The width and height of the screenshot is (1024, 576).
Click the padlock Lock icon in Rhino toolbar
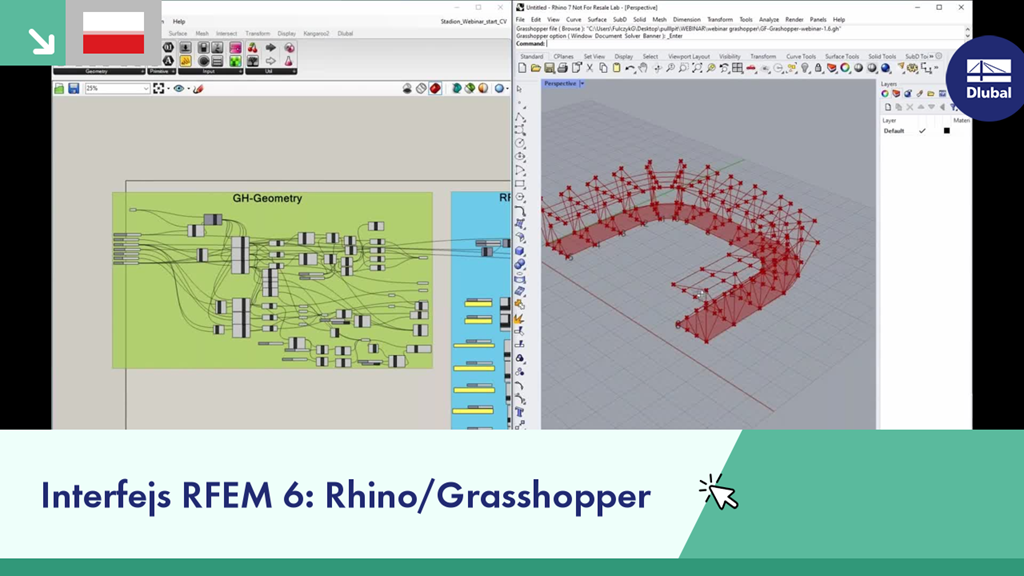point(818,68)
